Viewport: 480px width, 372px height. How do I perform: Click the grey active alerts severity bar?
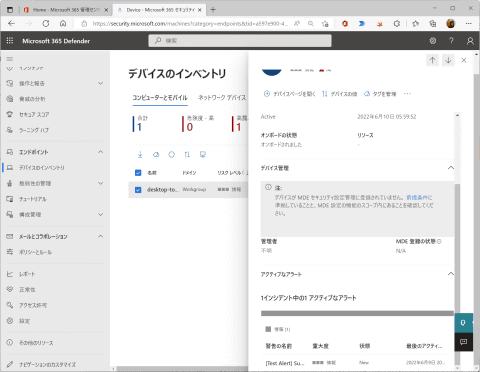(x=357, y=313)
